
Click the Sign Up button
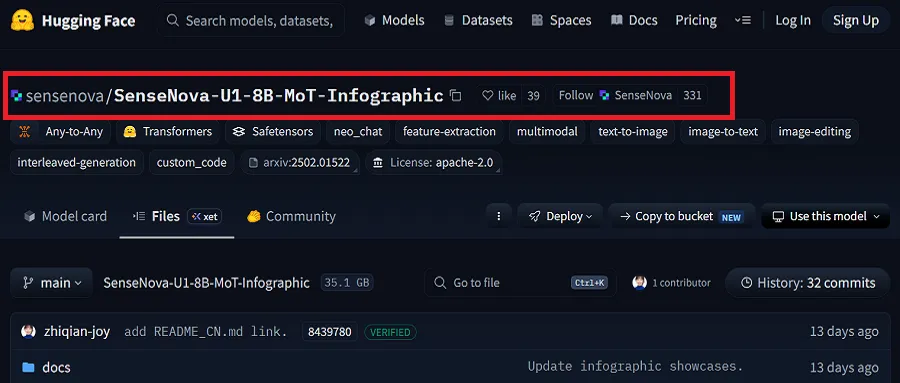click(856, 21)
